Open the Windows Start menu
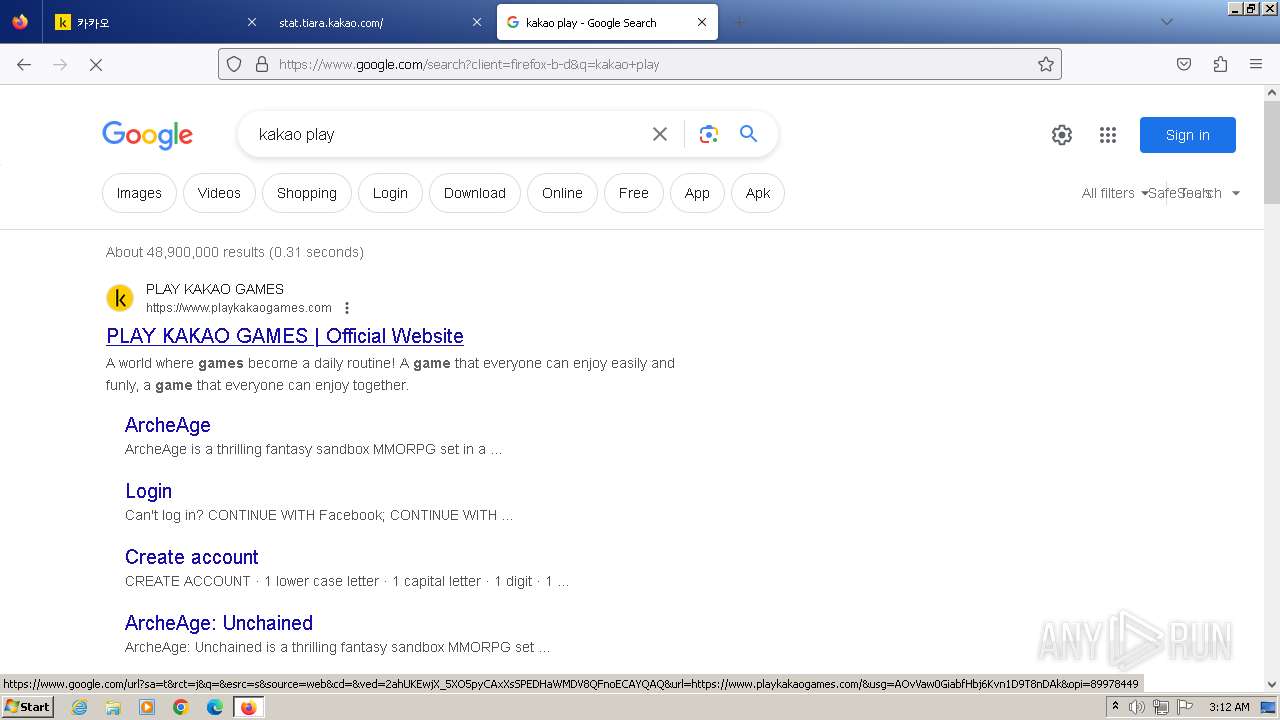 click(x=28, y=706)
